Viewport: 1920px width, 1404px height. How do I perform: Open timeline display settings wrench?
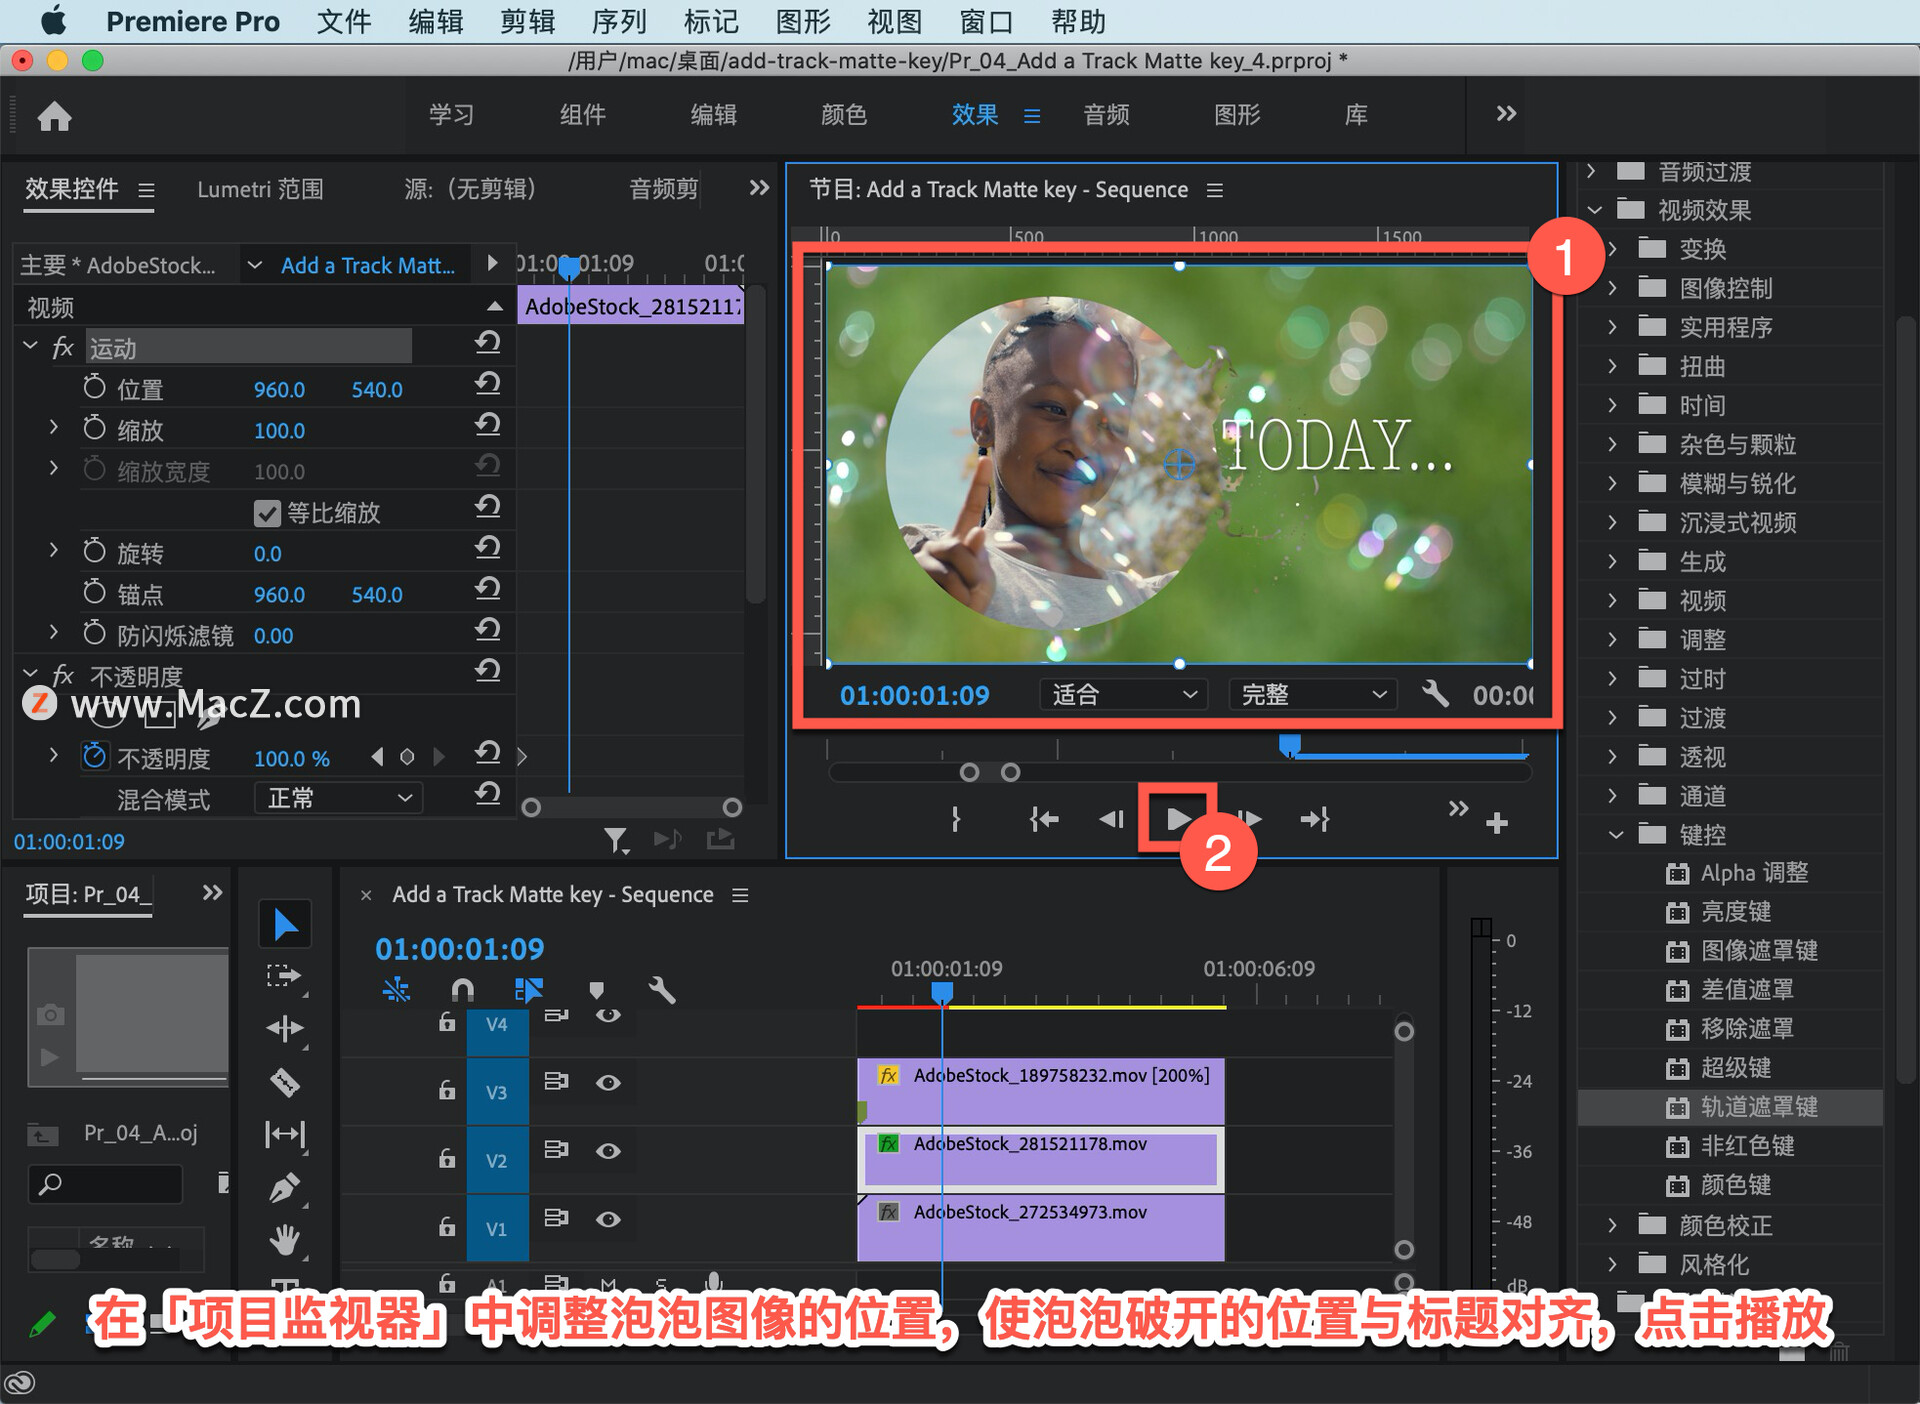pyautogui.click(x=661, y=990)
